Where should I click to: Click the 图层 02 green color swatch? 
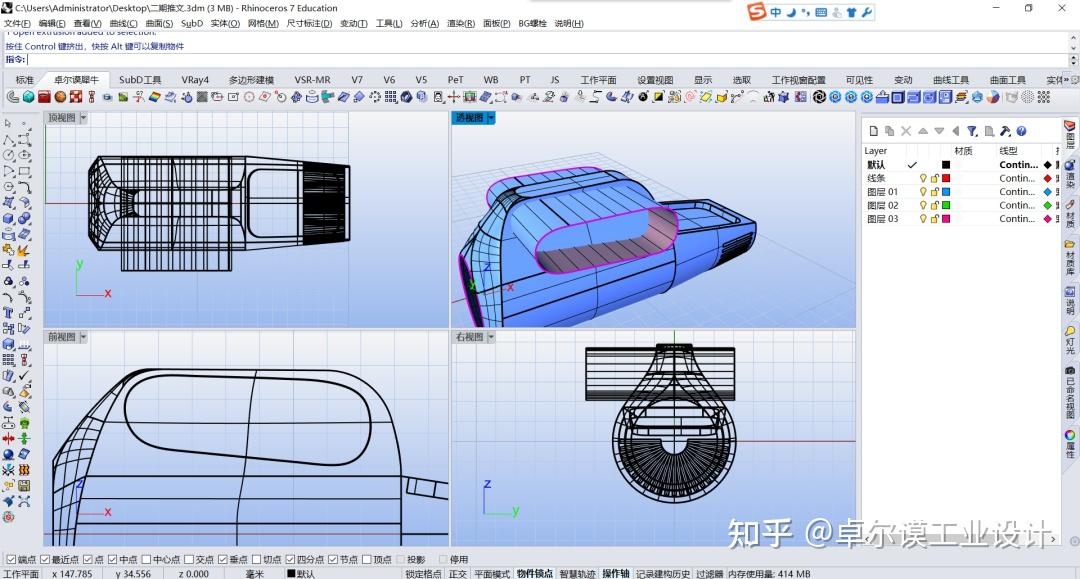click(946, 205)
